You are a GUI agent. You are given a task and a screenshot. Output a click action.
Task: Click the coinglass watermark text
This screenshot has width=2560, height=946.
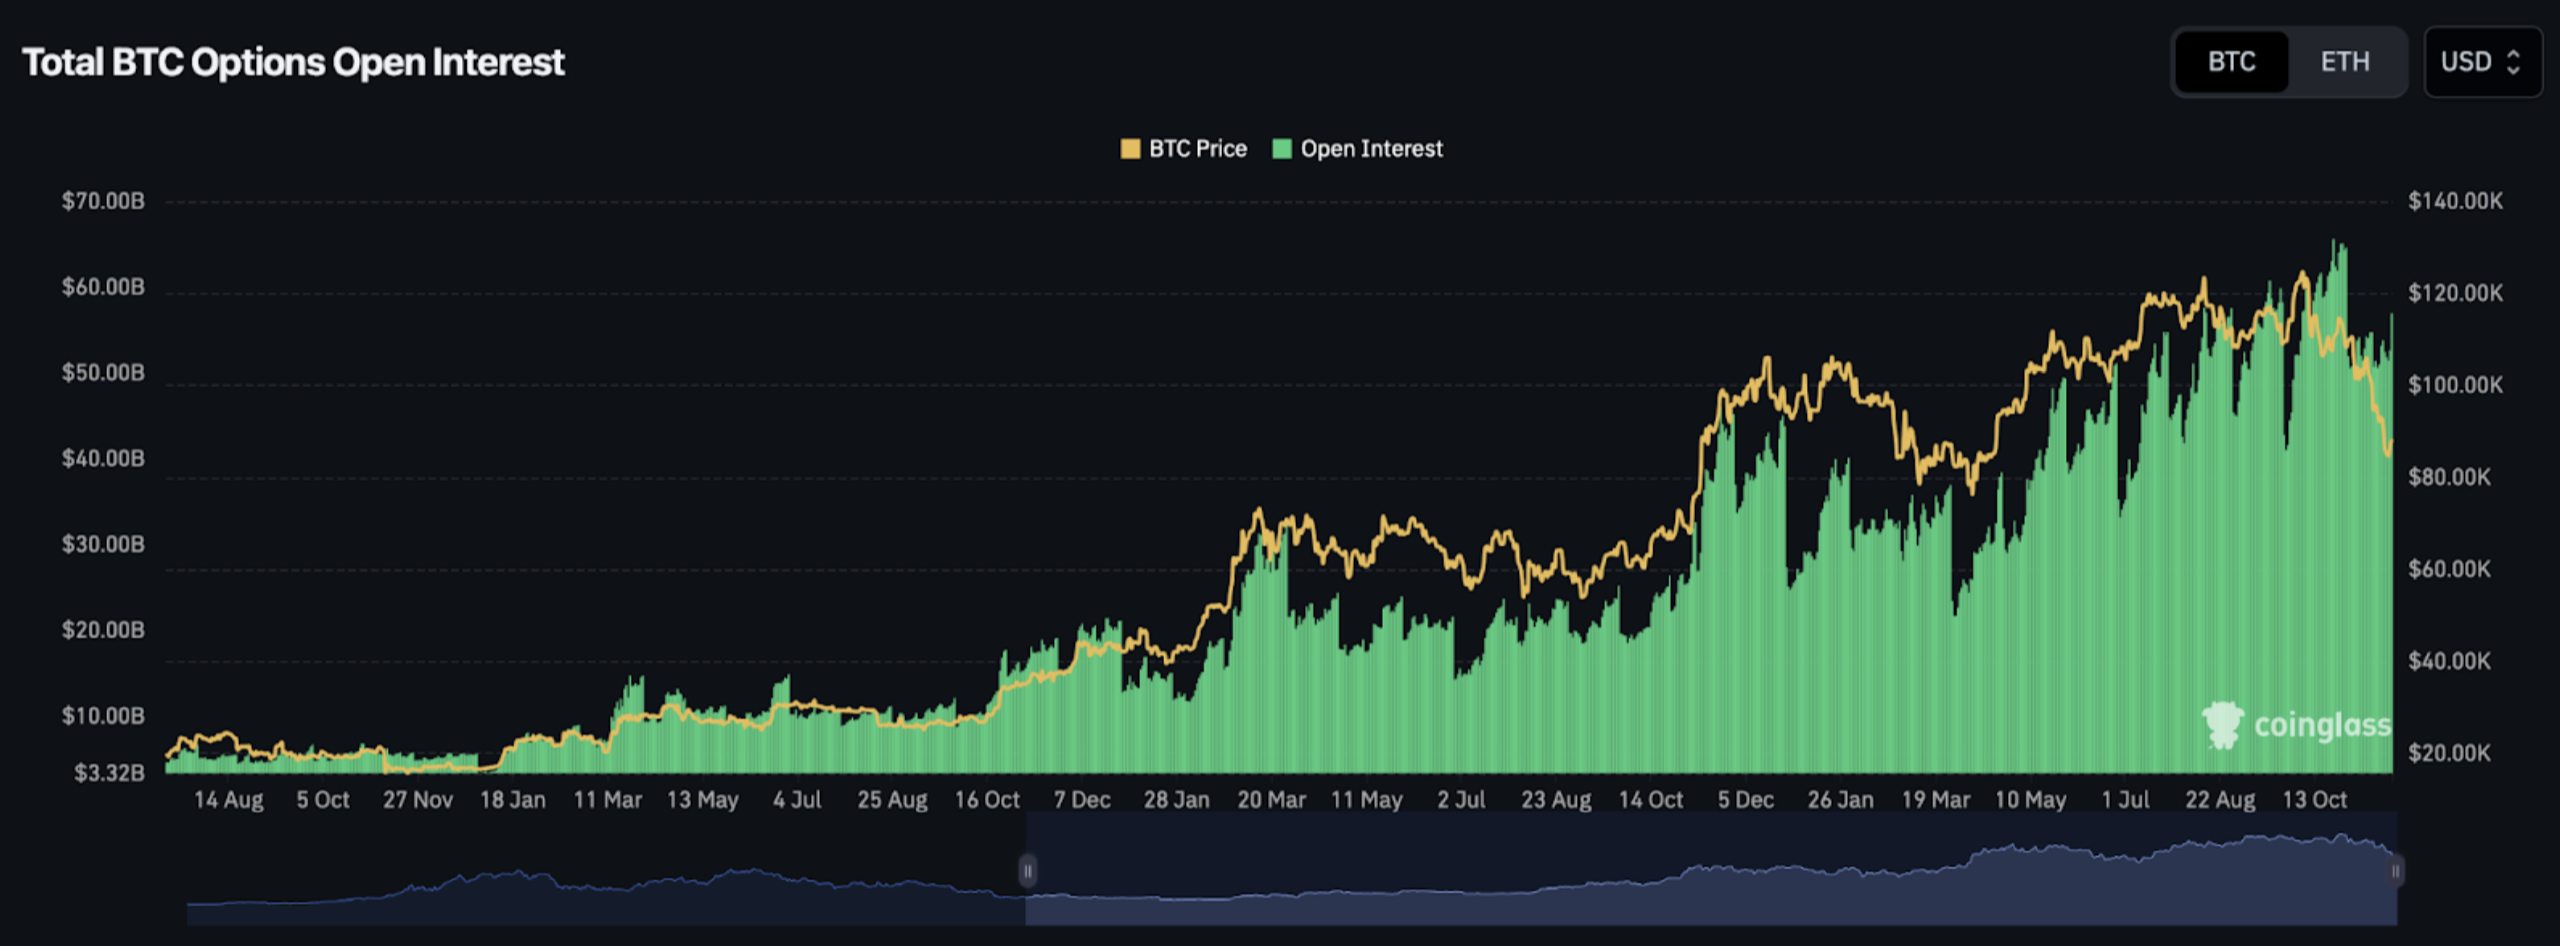(x=2322, y=725)
